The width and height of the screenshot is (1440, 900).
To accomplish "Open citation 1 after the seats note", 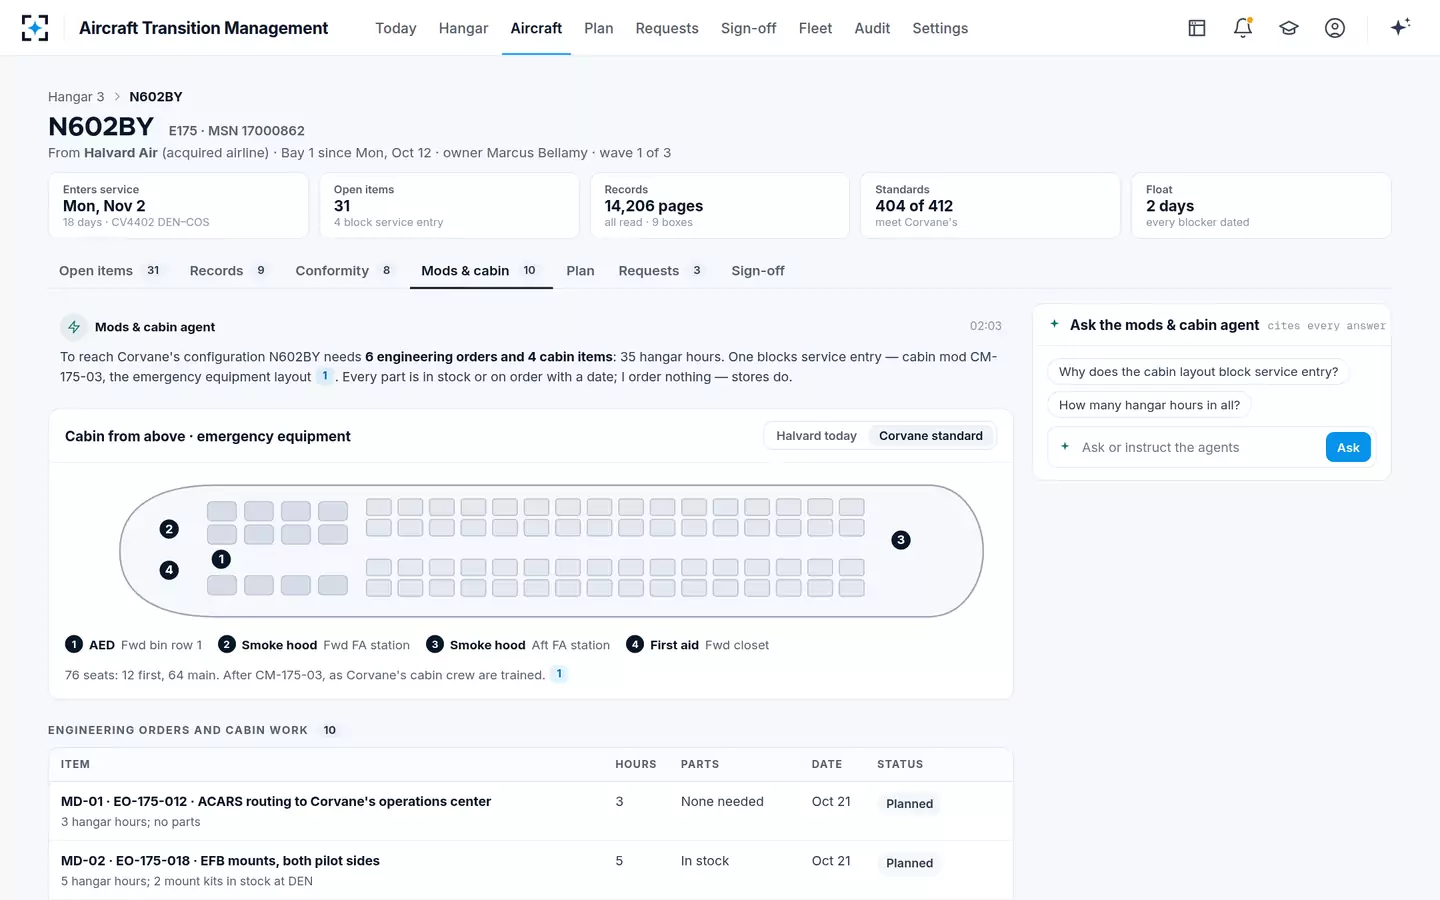I will coord(559,674).
